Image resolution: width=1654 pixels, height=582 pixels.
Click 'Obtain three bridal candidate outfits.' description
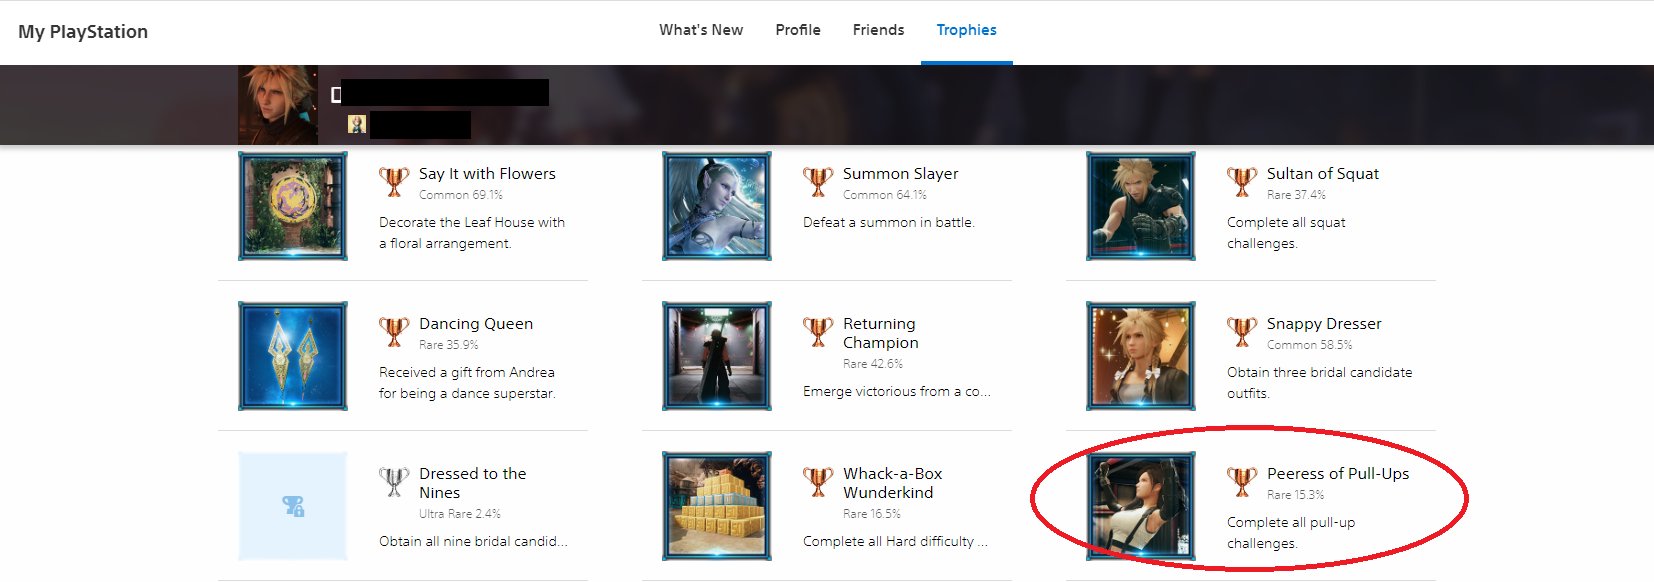[x=1320, y=383]
